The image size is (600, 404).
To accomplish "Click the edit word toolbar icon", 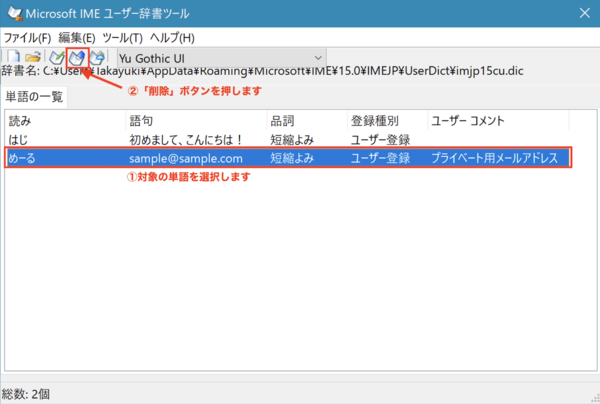I will tap(98, 57).
